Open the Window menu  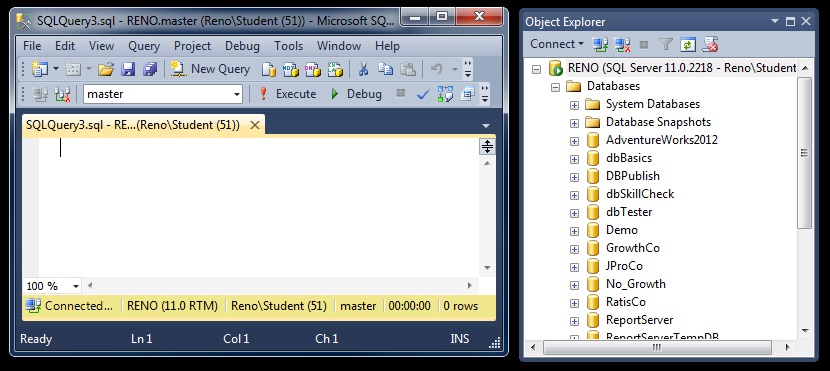[x=339, y=46]
